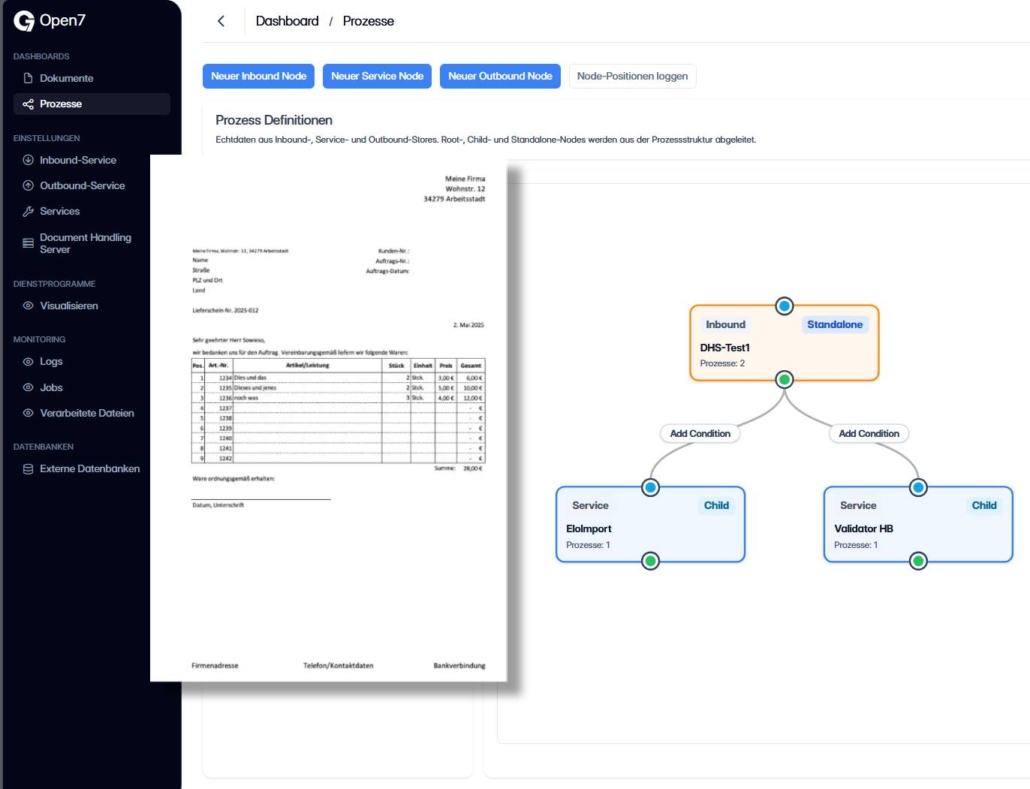The height and width of the screenshot is (789, 1030).
Task: Click the Outbound-Service arrow icon
Action: point(28,186)
